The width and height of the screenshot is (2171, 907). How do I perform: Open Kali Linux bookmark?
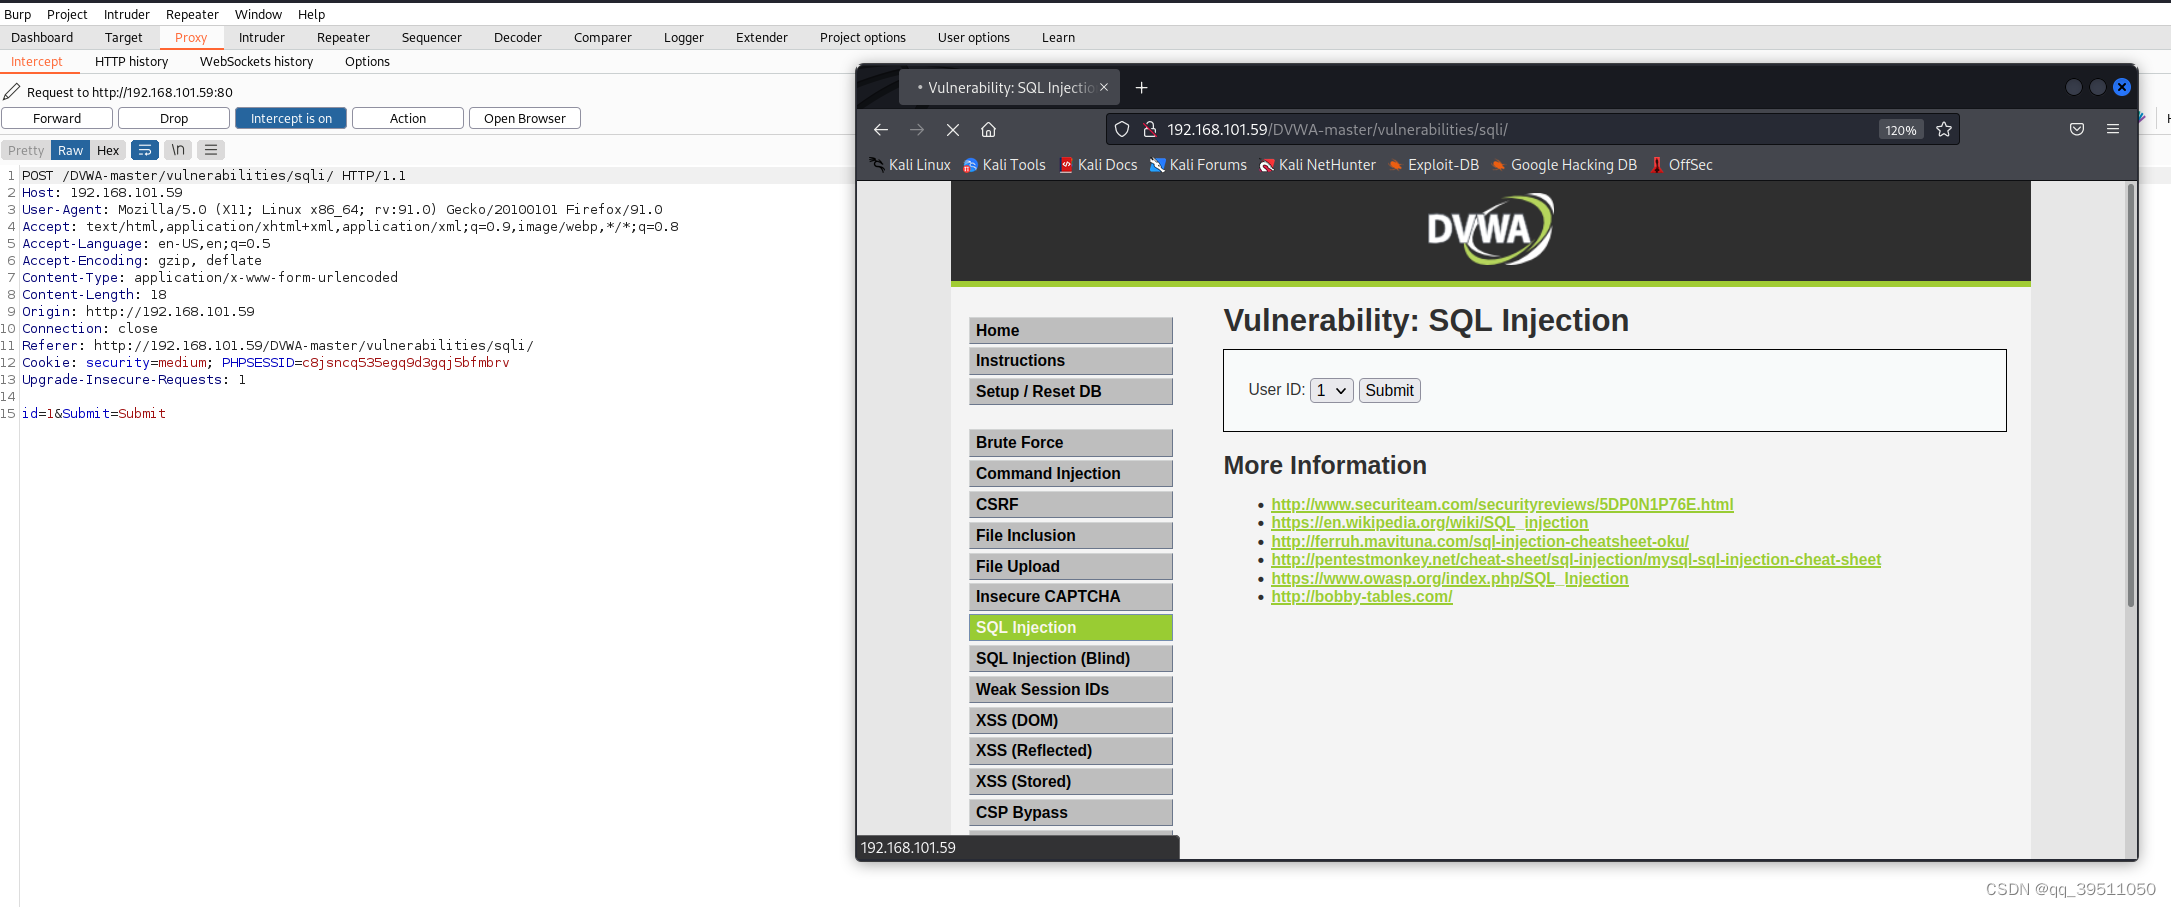(910, 165)
